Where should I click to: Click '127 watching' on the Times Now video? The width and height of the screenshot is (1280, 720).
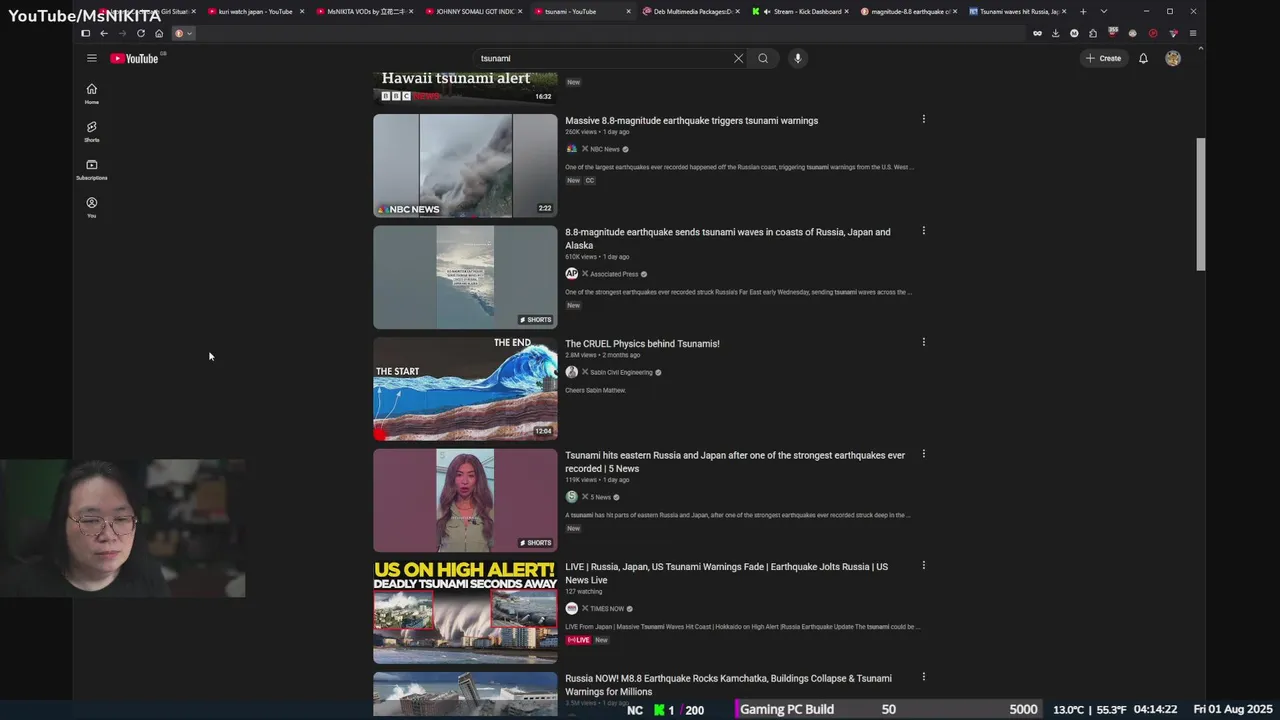tap(583, 591)
